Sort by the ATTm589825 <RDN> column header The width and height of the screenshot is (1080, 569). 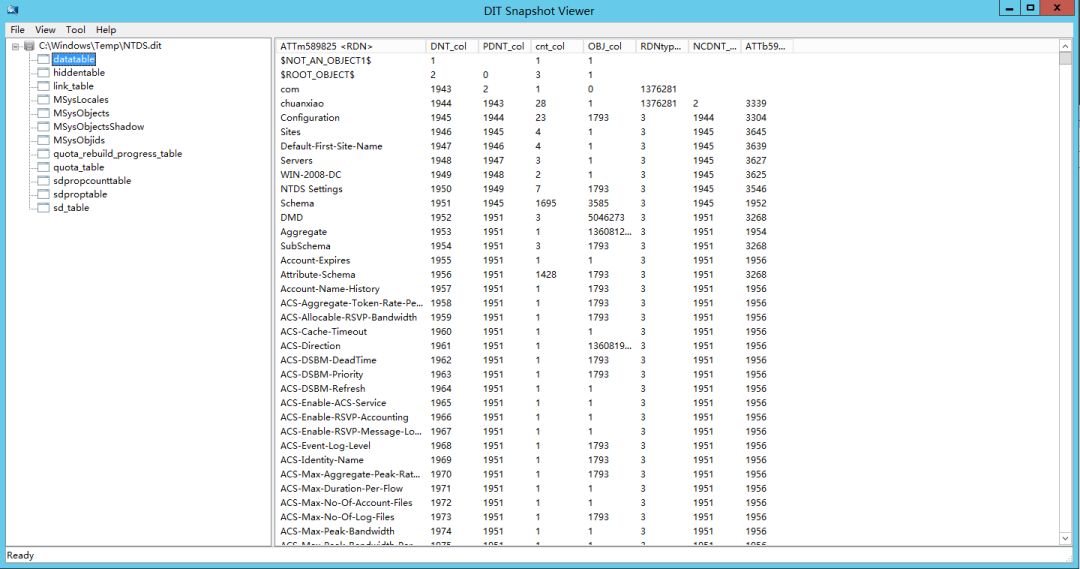[x=351, y=46]
